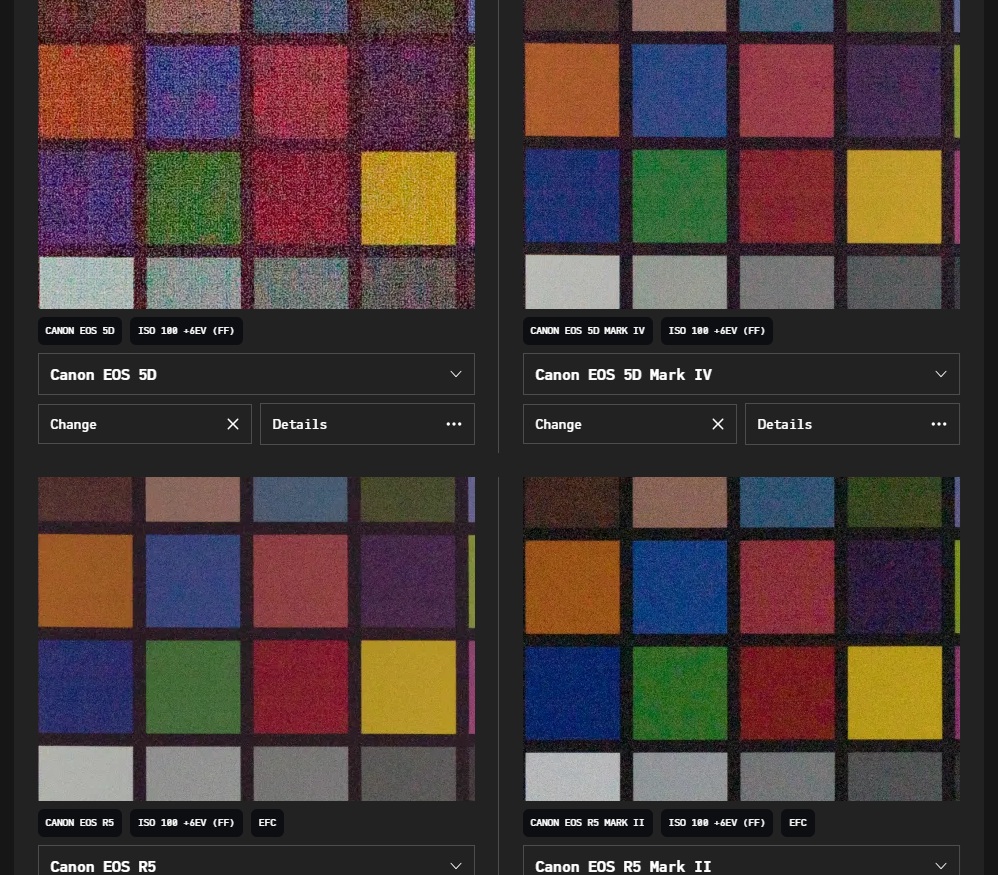Viewport: 998px width, 875px height.
Task: Click the ISO 100 +6EV tag under R5 Mark II image
Action: click(717, 823)
